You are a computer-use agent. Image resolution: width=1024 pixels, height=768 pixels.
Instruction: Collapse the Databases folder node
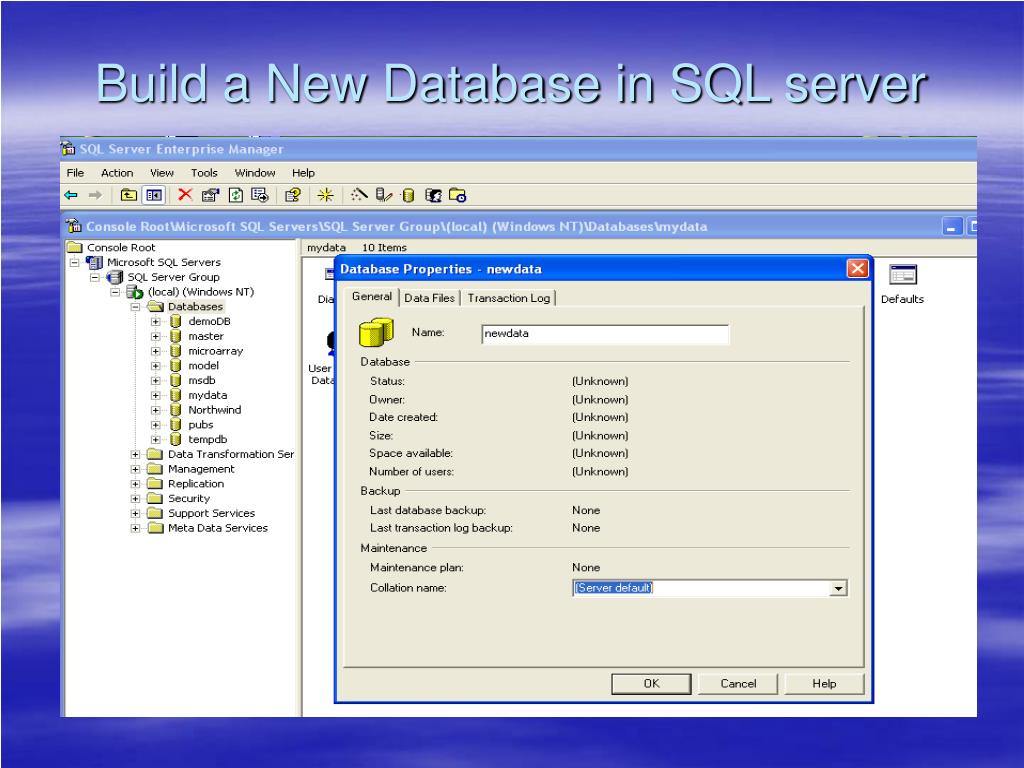click(135, 307)
